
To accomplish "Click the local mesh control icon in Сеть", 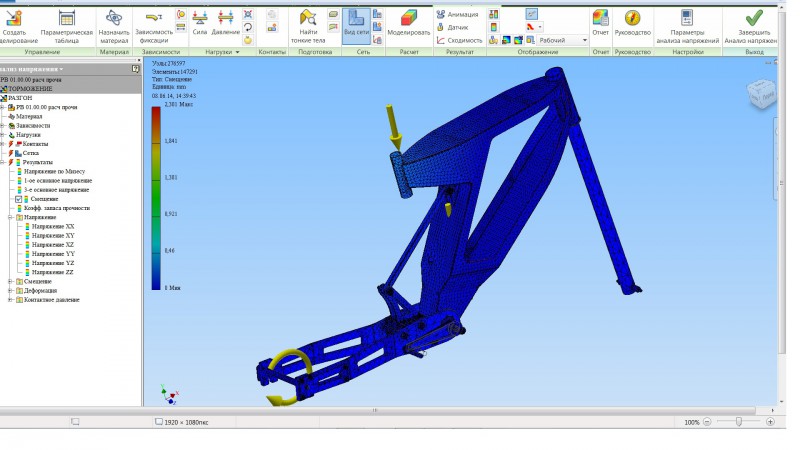I will (378, 27).
